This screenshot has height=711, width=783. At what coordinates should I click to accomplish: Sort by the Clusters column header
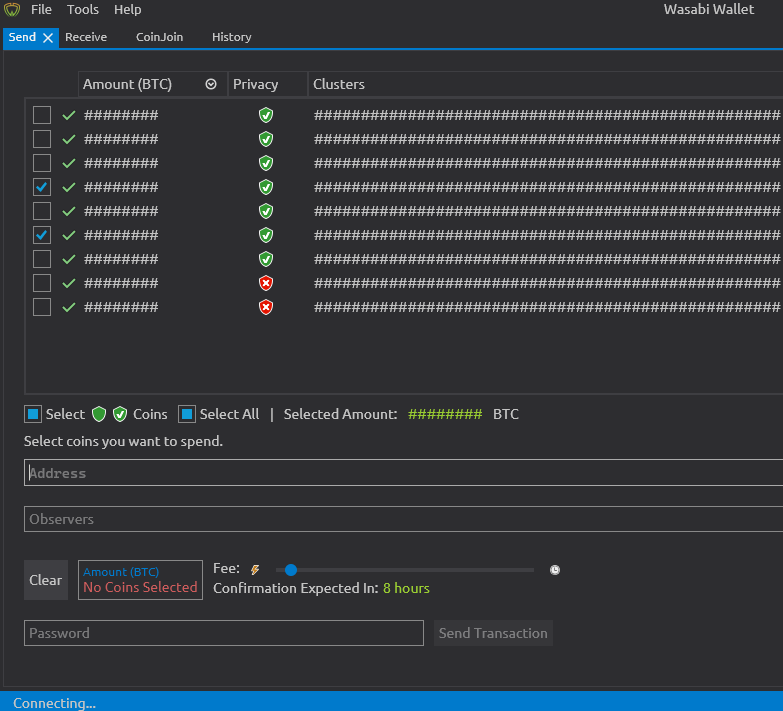[x=545, y=84]
